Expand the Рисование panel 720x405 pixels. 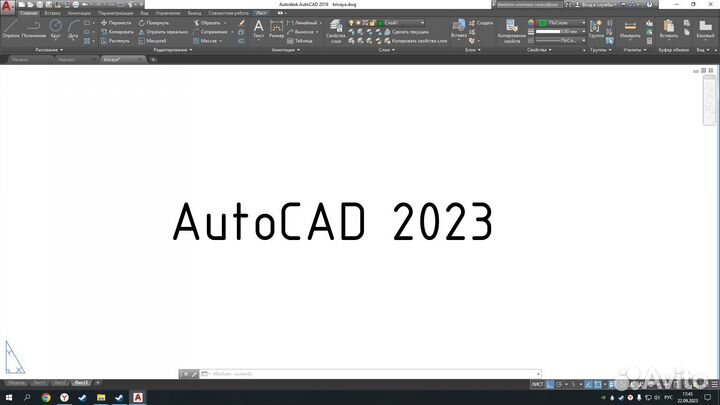click(x=50, y=50)
